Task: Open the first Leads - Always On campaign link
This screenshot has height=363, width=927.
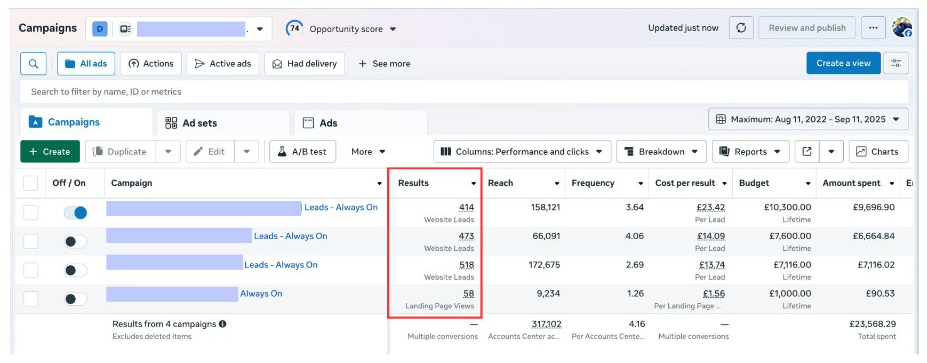Action: coord(341,208)
